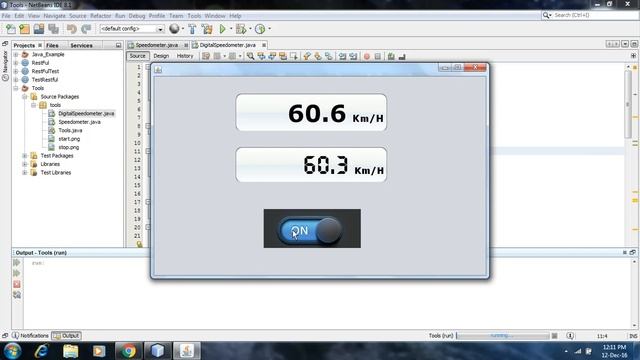Click the Debug Project icon
The width and height of the screenshot is (640, 360).
[241, 29]
